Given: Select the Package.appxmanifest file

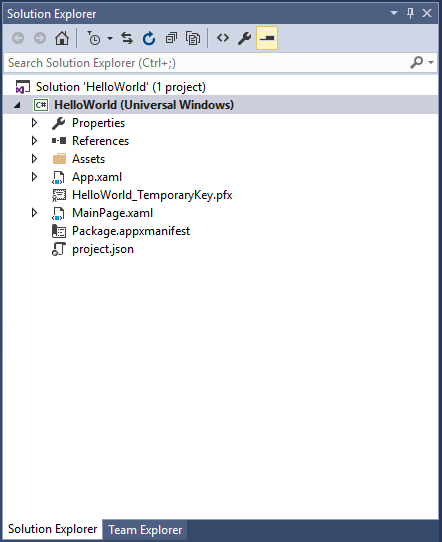Looking at the screenshot, I should tap(131, 231).
